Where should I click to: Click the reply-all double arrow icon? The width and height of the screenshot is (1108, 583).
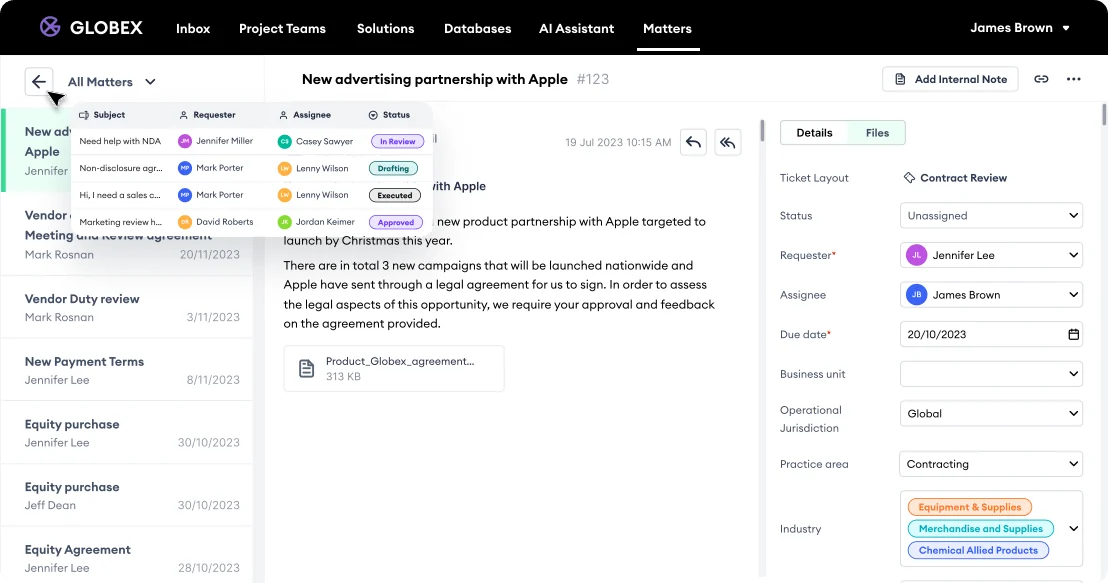pyautogui.click(x=728, y=142)
